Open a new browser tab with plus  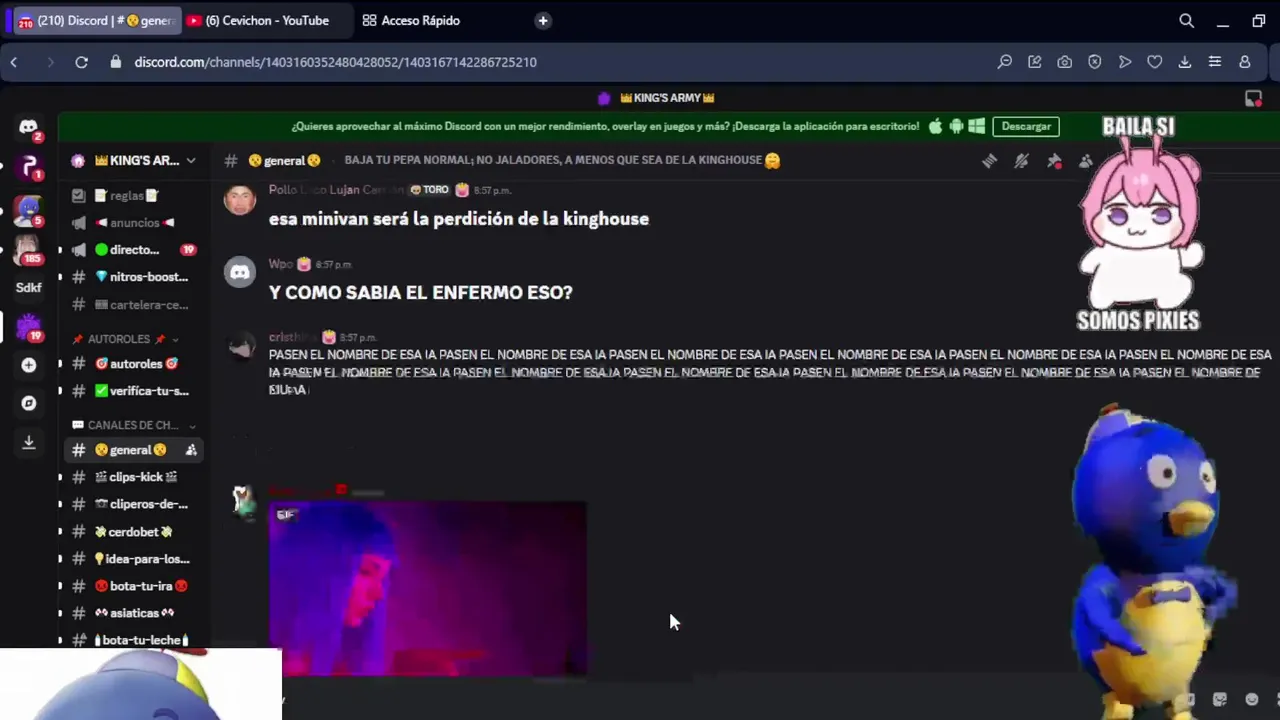click(542, 20)
